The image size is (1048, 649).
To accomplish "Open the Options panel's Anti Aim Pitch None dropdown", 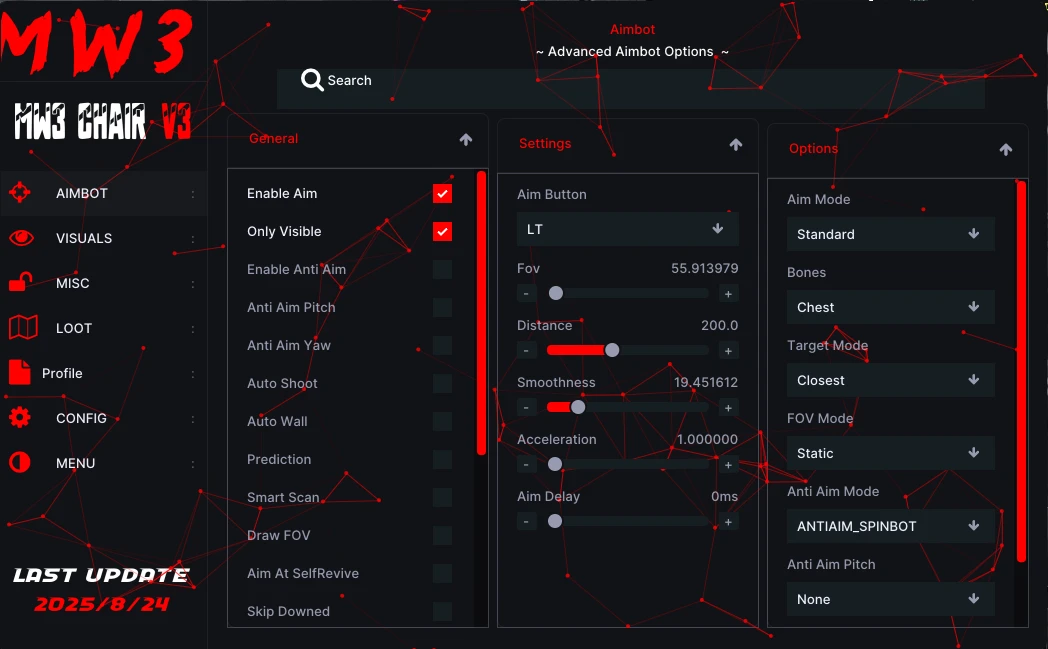I will (x=891, y=599).
